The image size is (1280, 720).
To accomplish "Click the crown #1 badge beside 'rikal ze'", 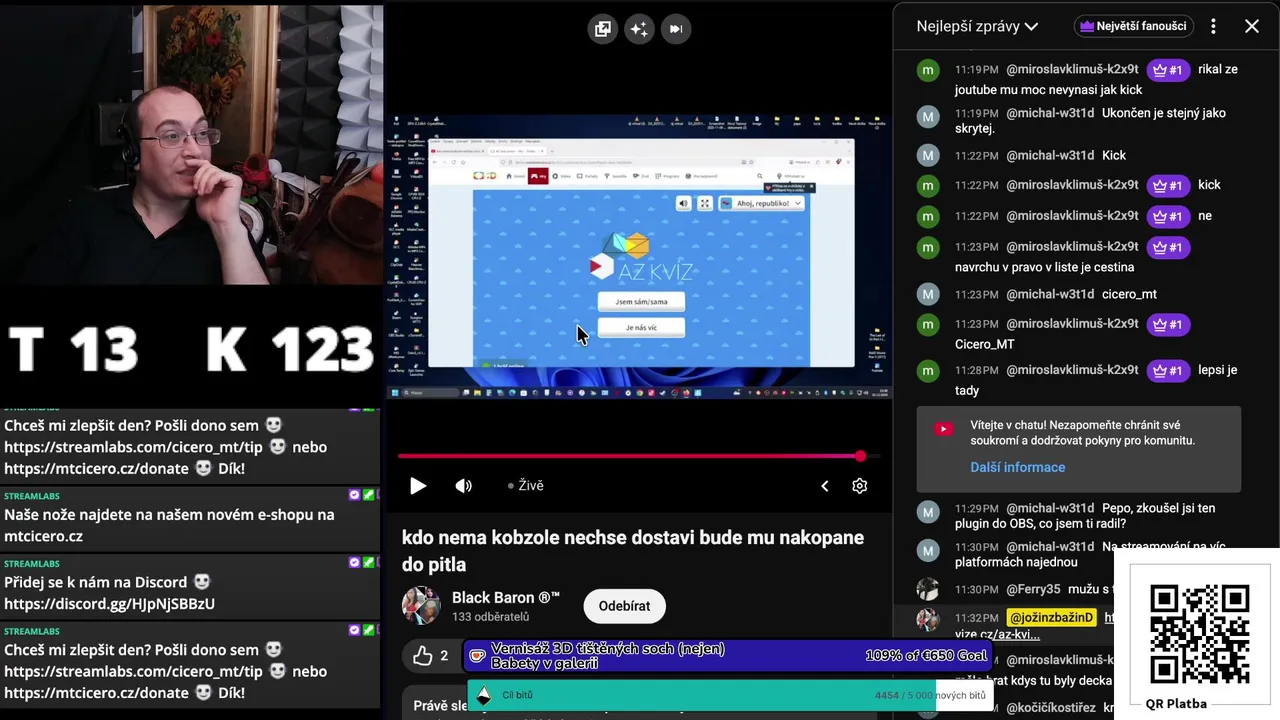I will [x=1168, y=70].
